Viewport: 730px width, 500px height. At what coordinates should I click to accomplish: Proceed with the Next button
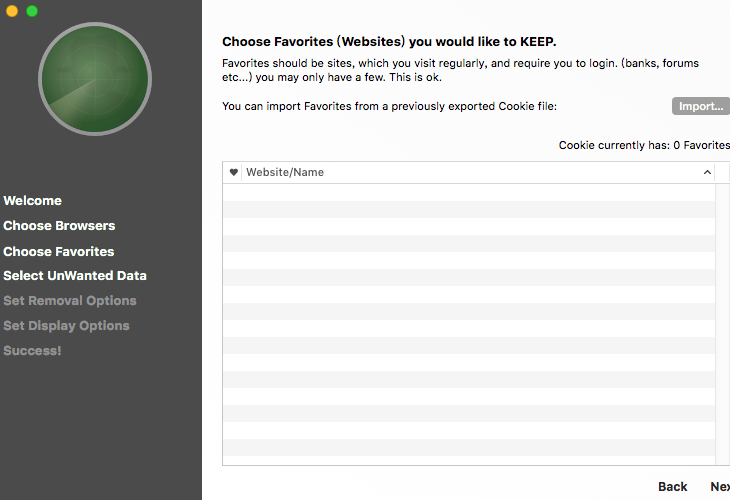pyautogui.click(x=720, y=486)
